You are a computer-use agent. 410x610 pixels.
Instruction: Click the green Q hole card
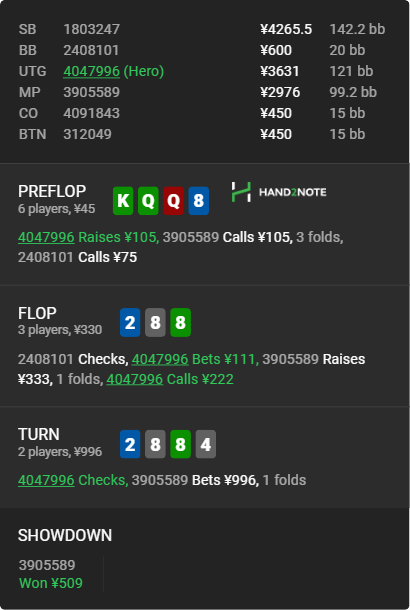click(148, 201)
